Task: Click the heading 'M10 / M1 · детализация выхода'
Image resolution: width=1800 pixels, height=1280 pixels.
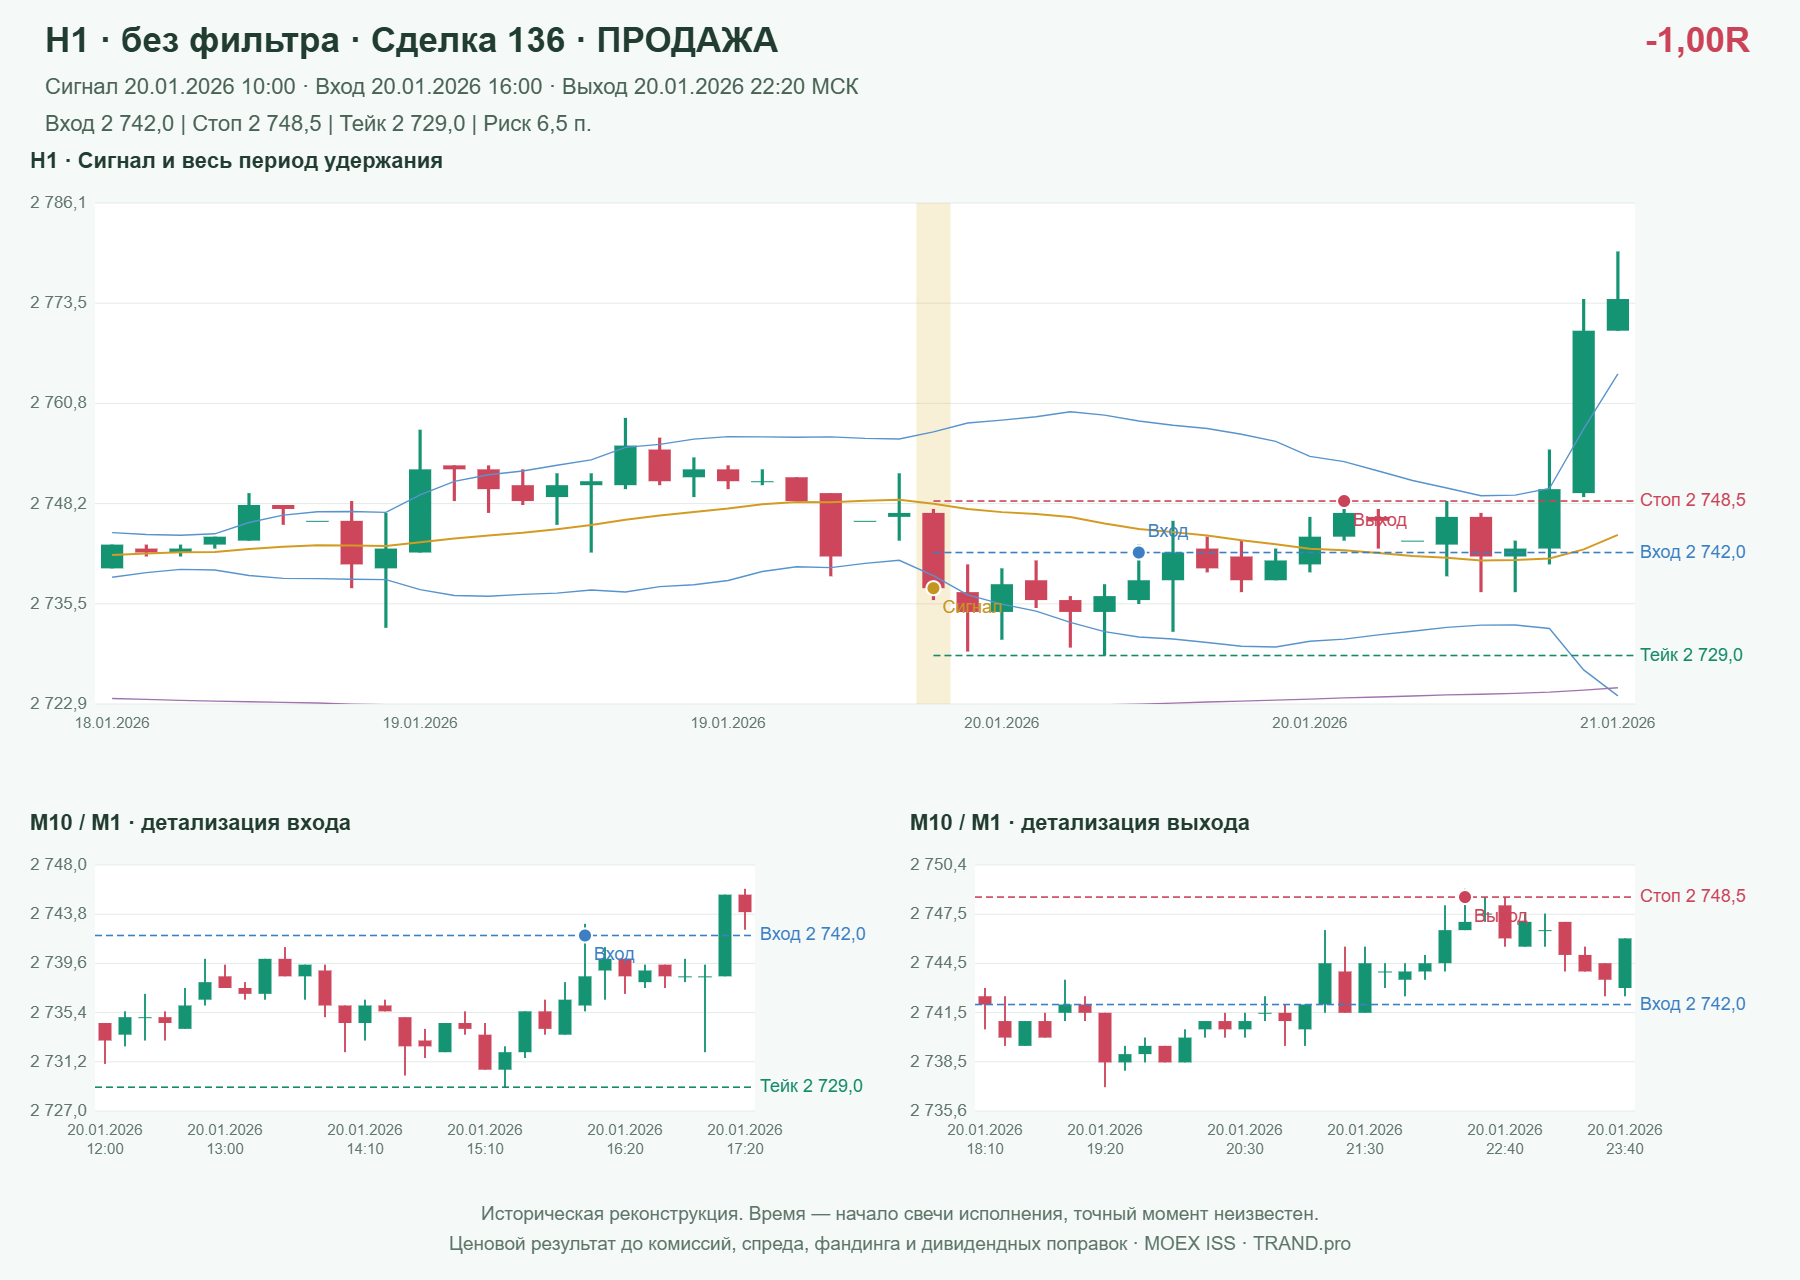Action: click(x=1079, y=823)
